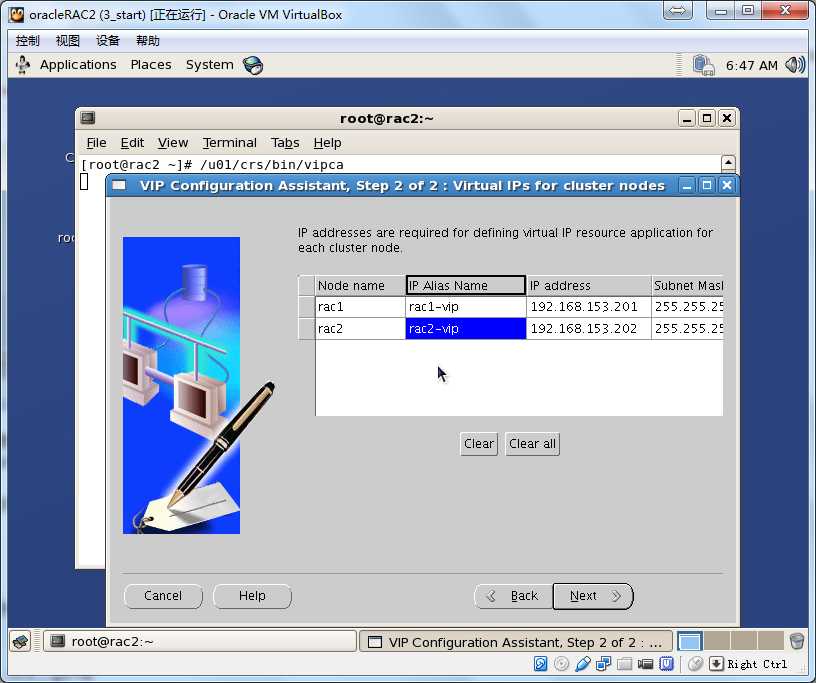The image size is (816, 683).
Task: Click VirtualBox shared folders status icon
Action: click(x=624, y=664)
